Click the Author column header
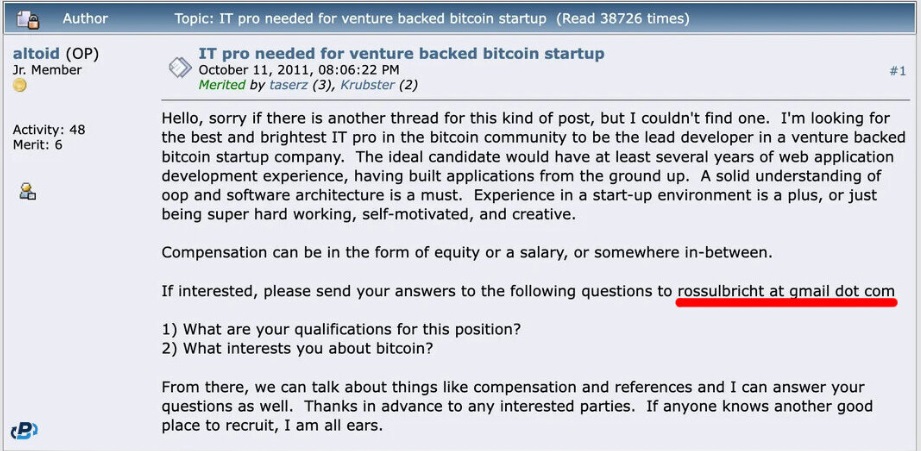This screenshot has height=451, width=921. click(x=86, y=18)
